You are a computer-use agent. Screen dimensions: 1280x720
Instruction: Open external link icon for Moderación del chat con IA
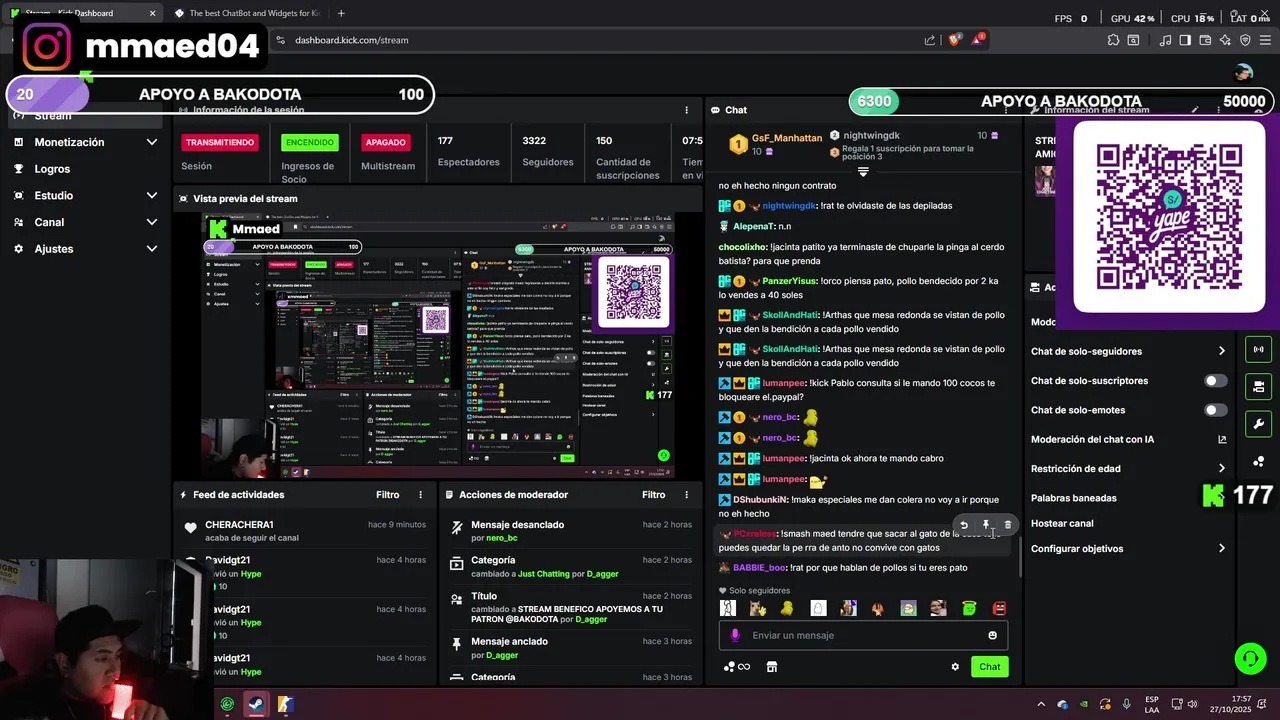pos(1222,439)
